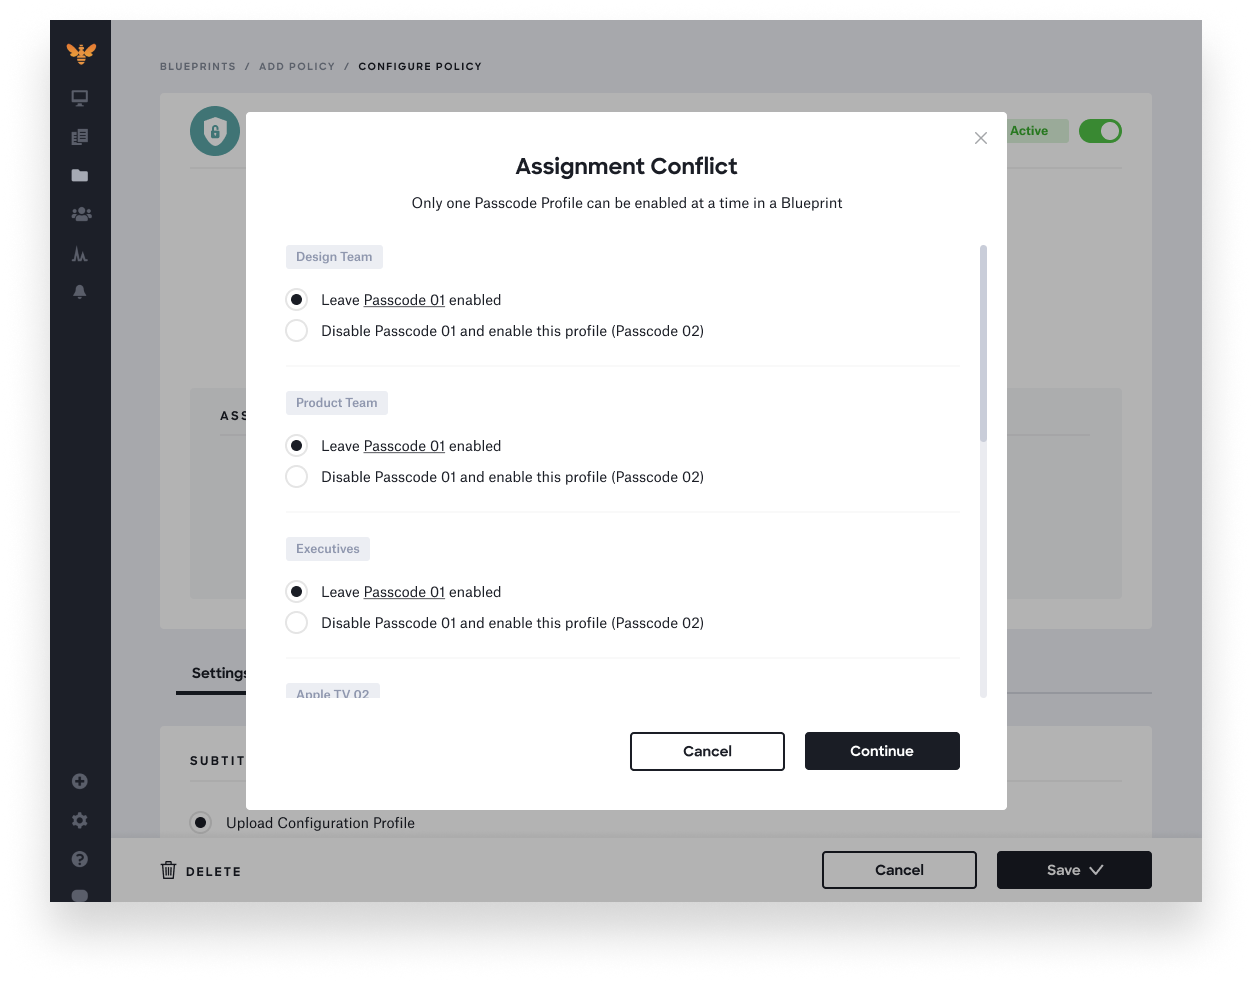The height and width of the screenshot is (982, 1252).
Task: Open the Passcode 01 profile link
Action: coord(404,300)
